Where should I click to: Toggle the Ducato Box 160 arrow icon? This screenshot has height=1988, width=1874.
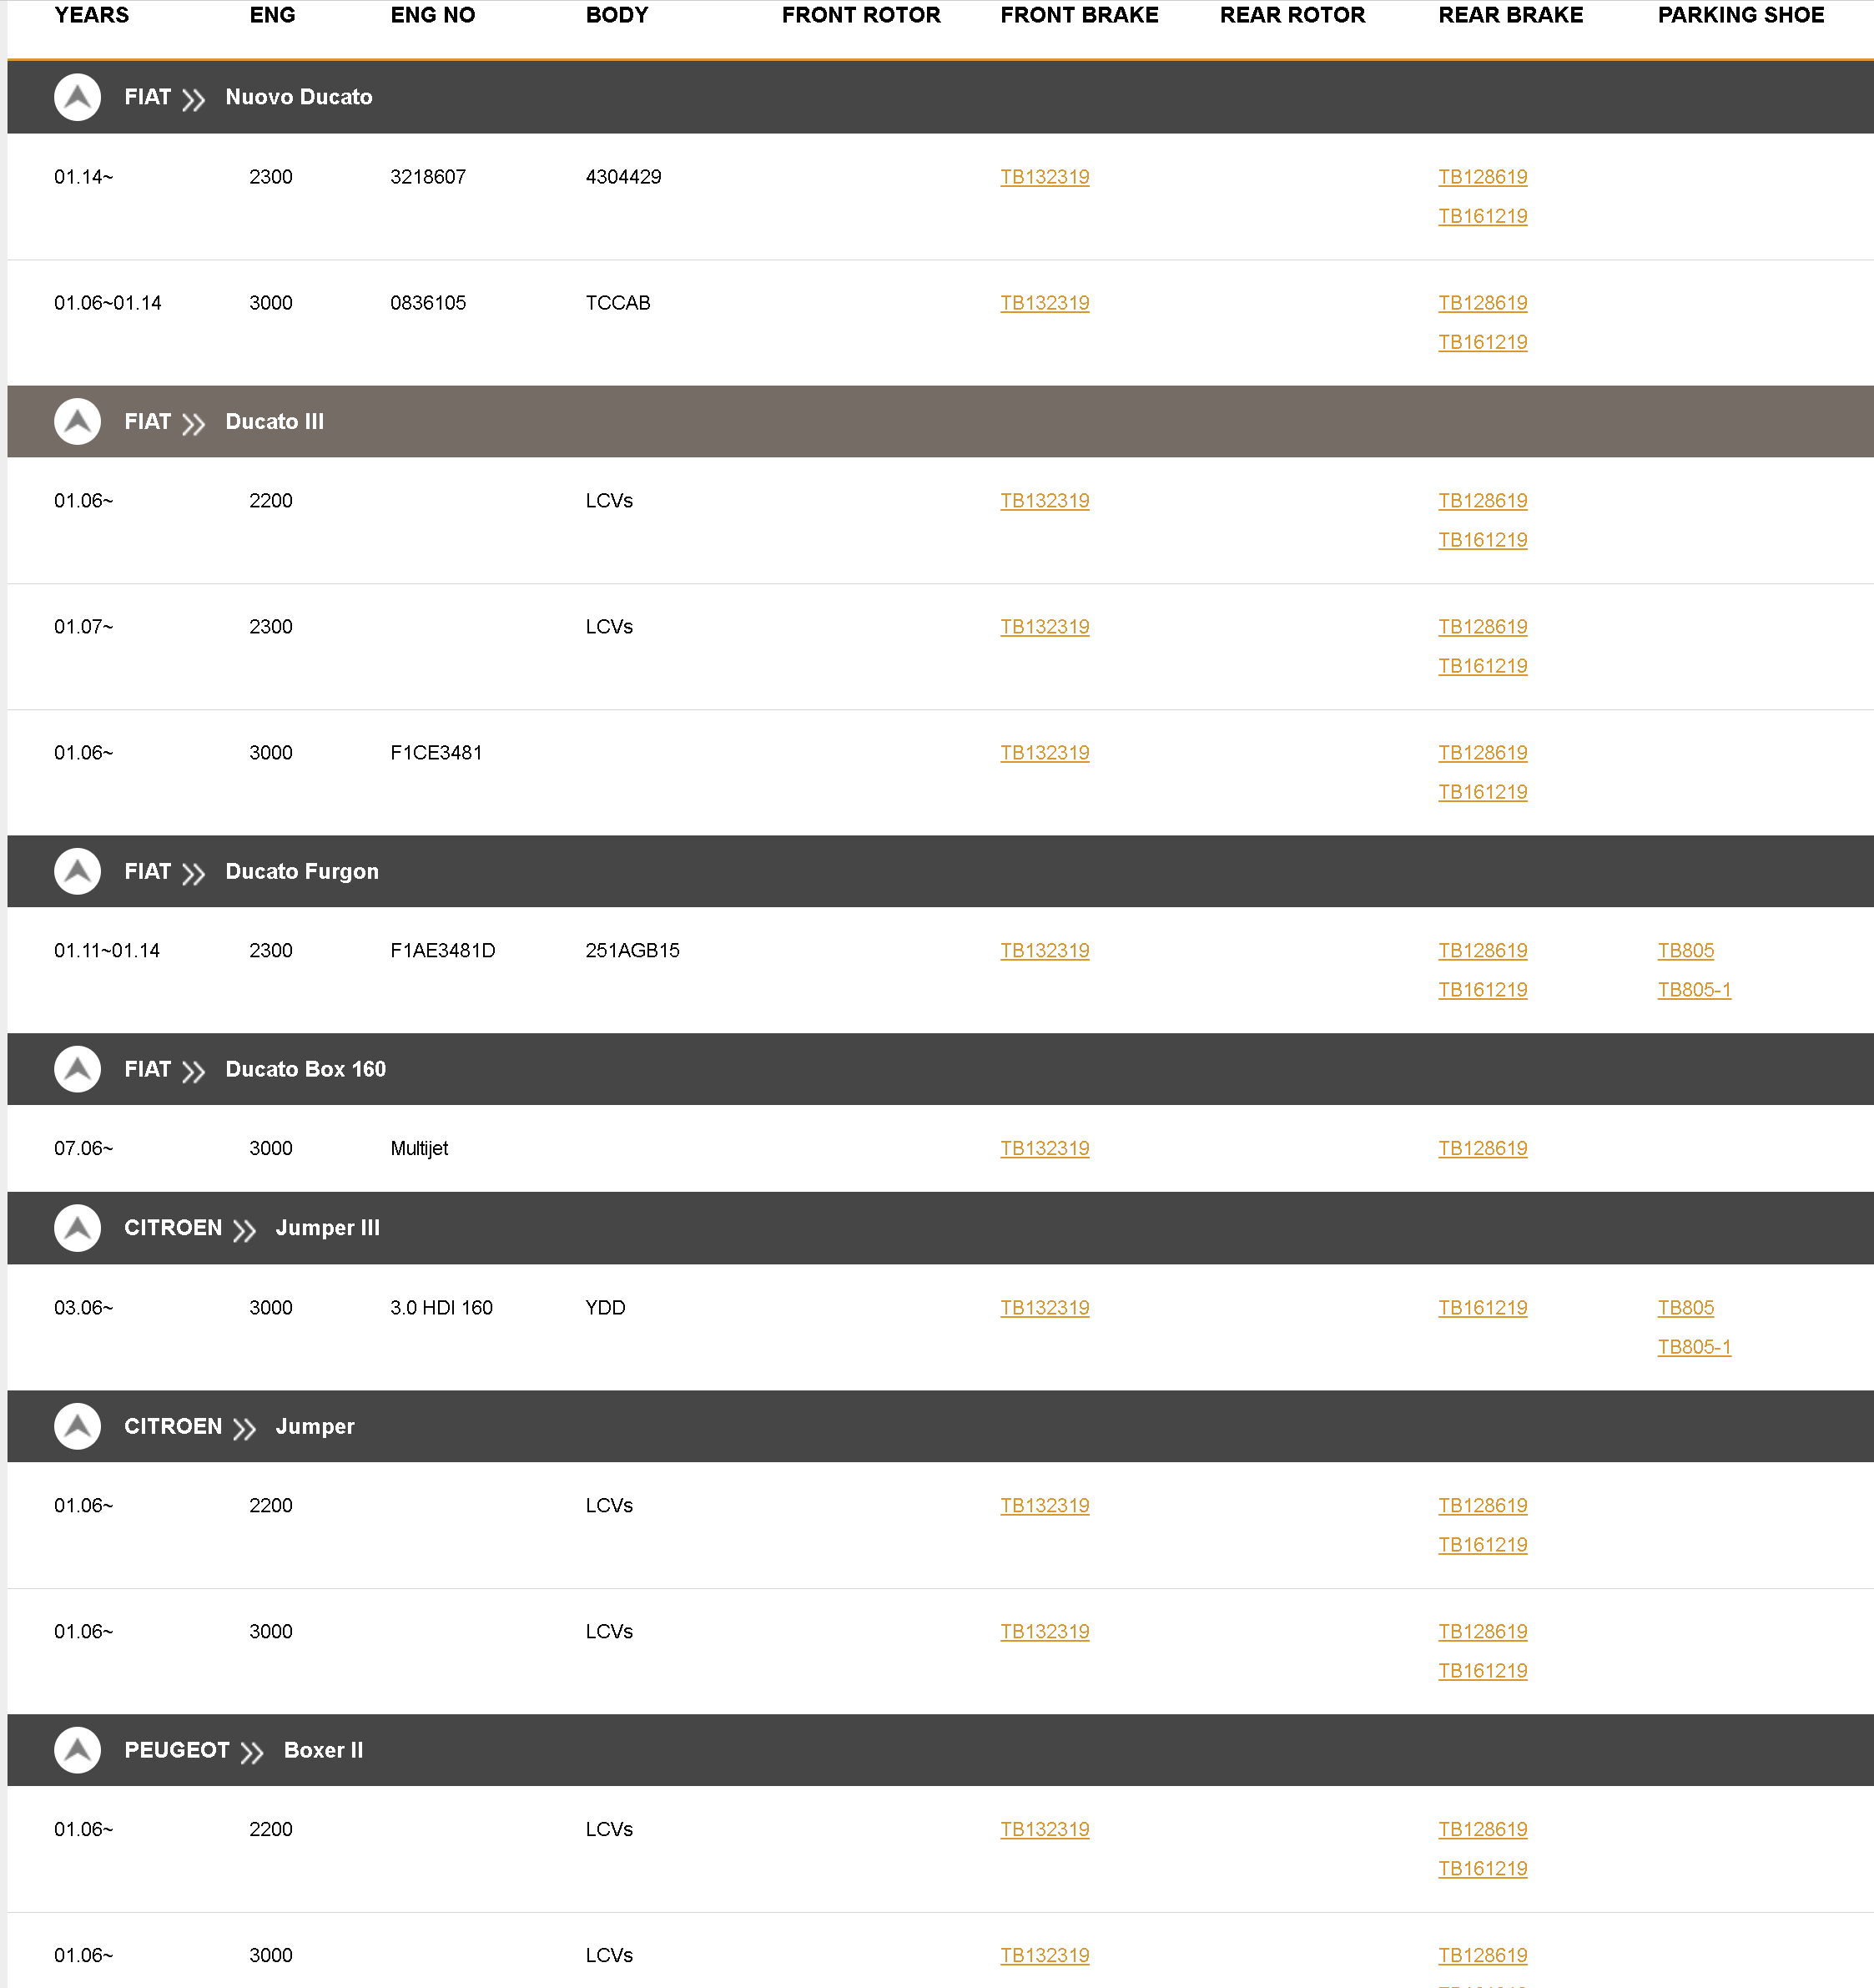77,1069
